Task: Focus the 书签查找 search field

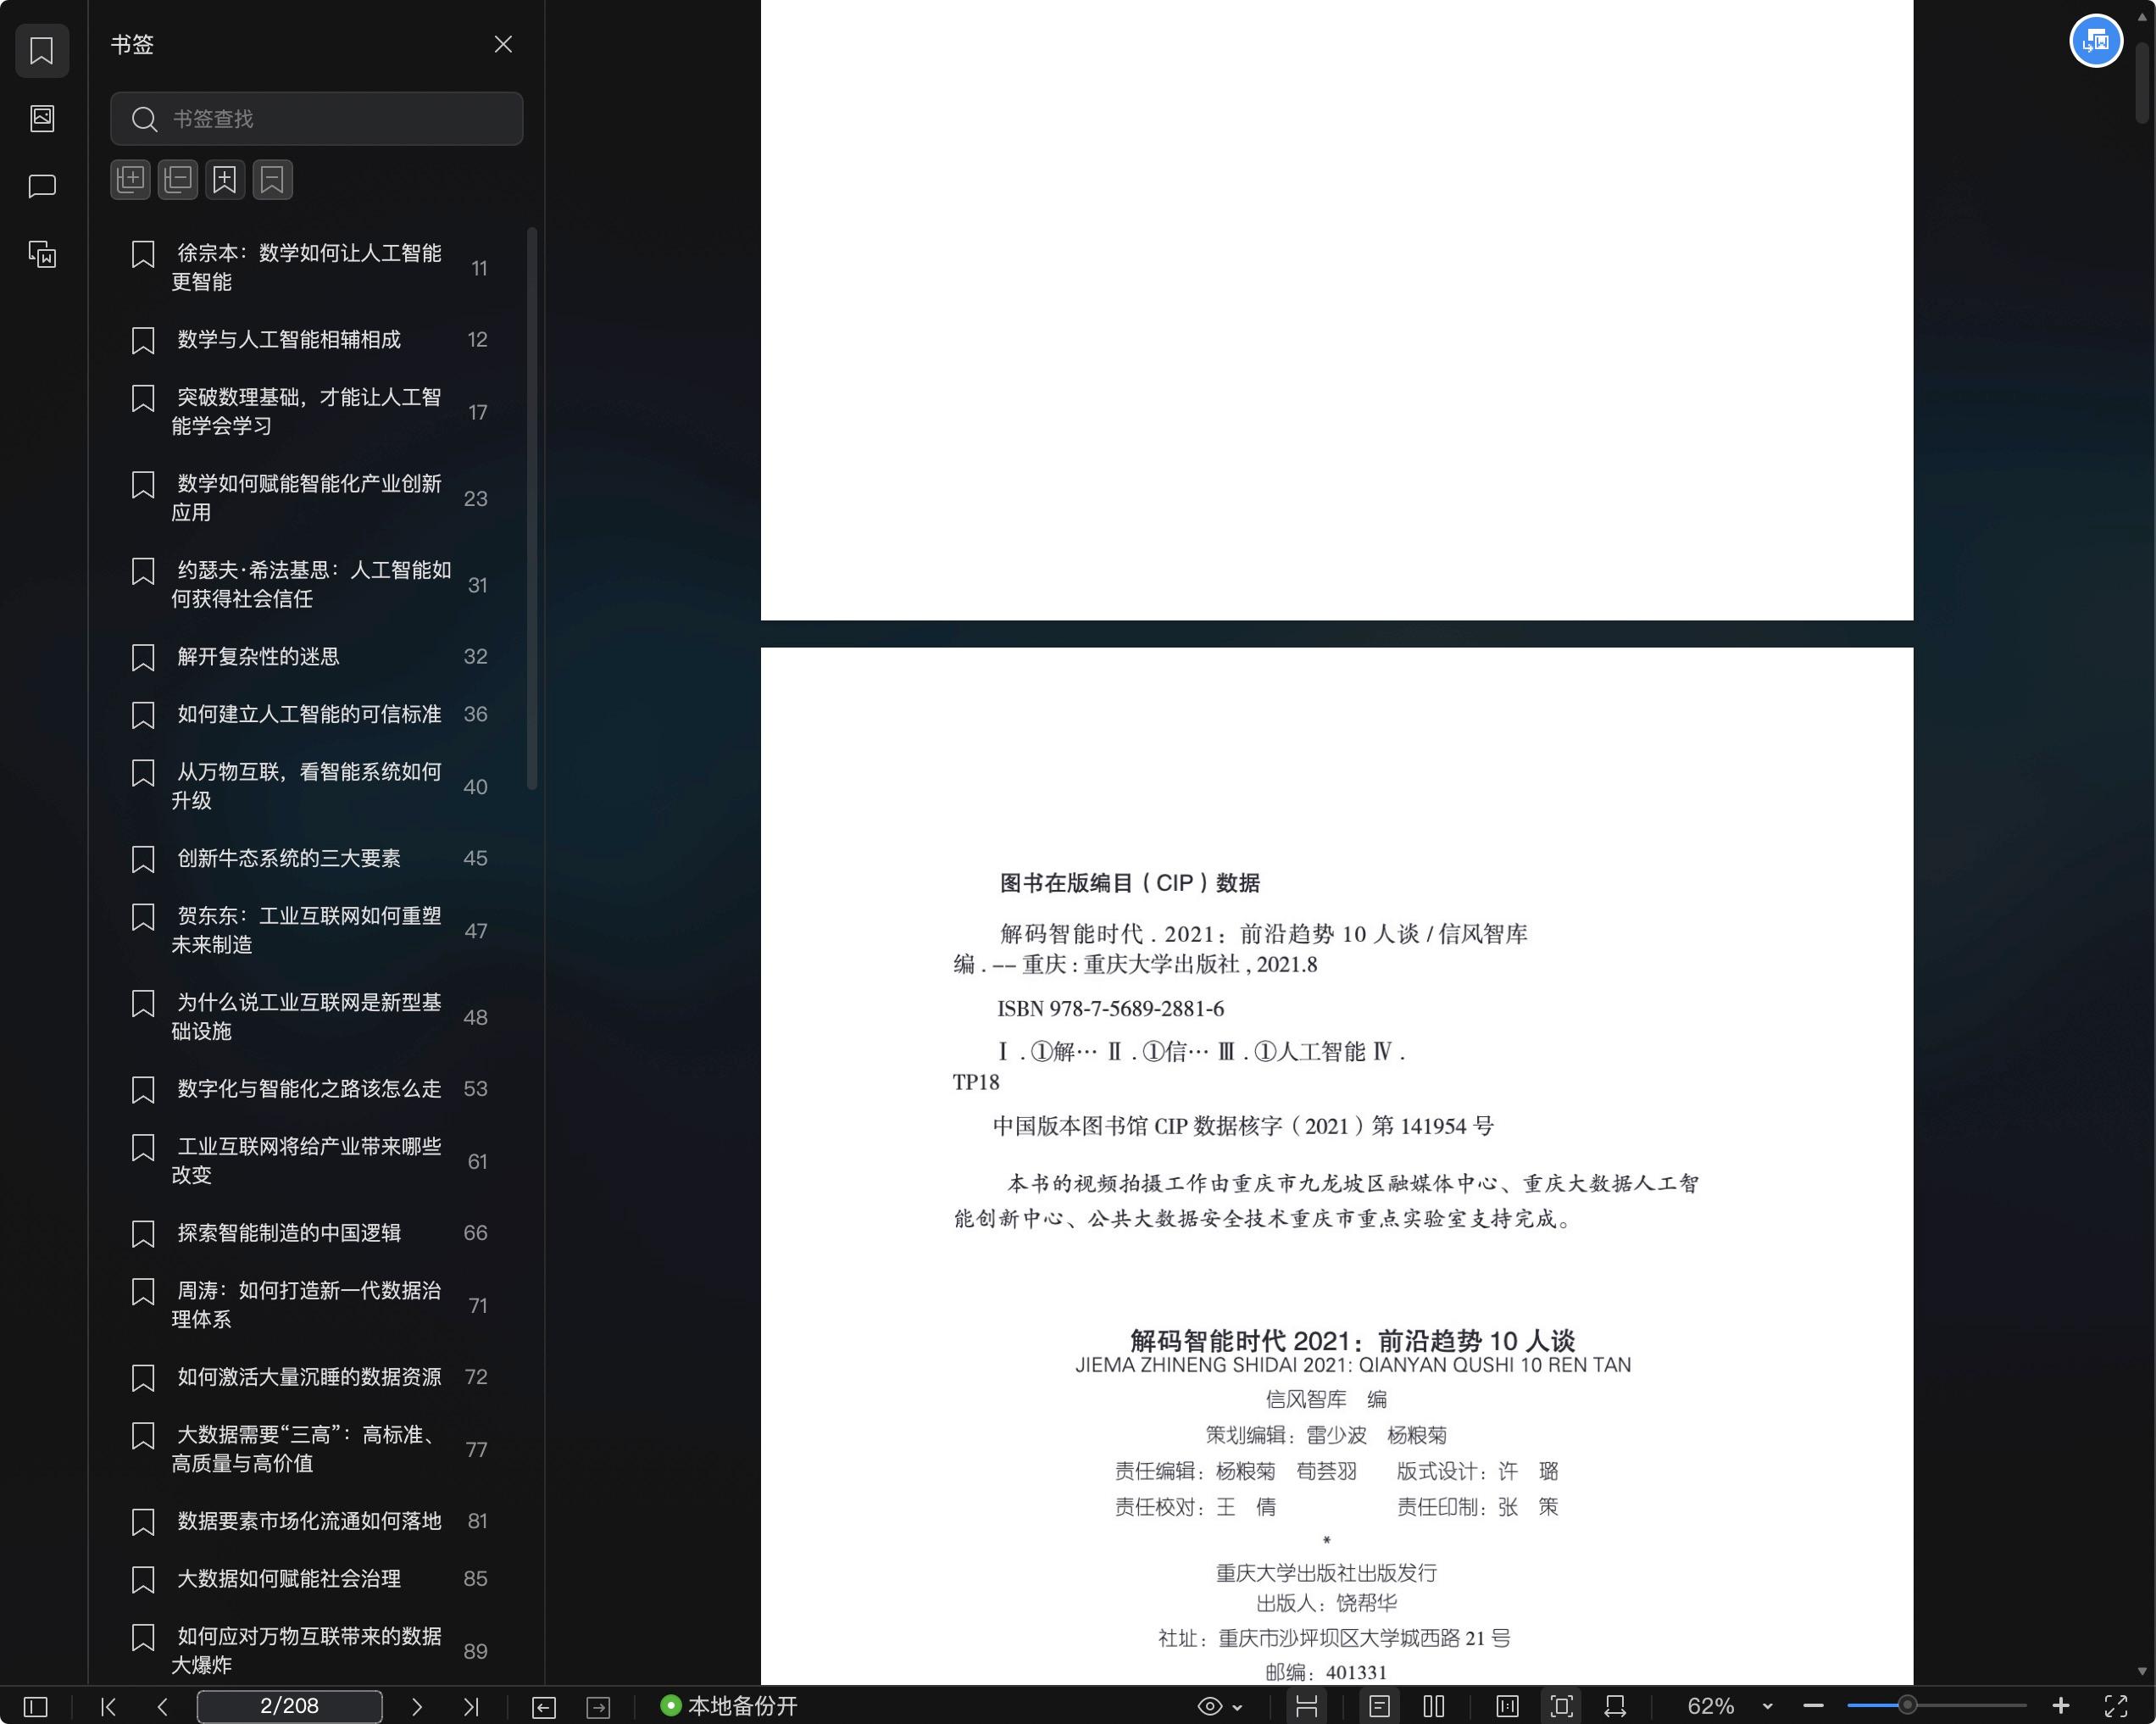Action: click(x=316, y=119)
